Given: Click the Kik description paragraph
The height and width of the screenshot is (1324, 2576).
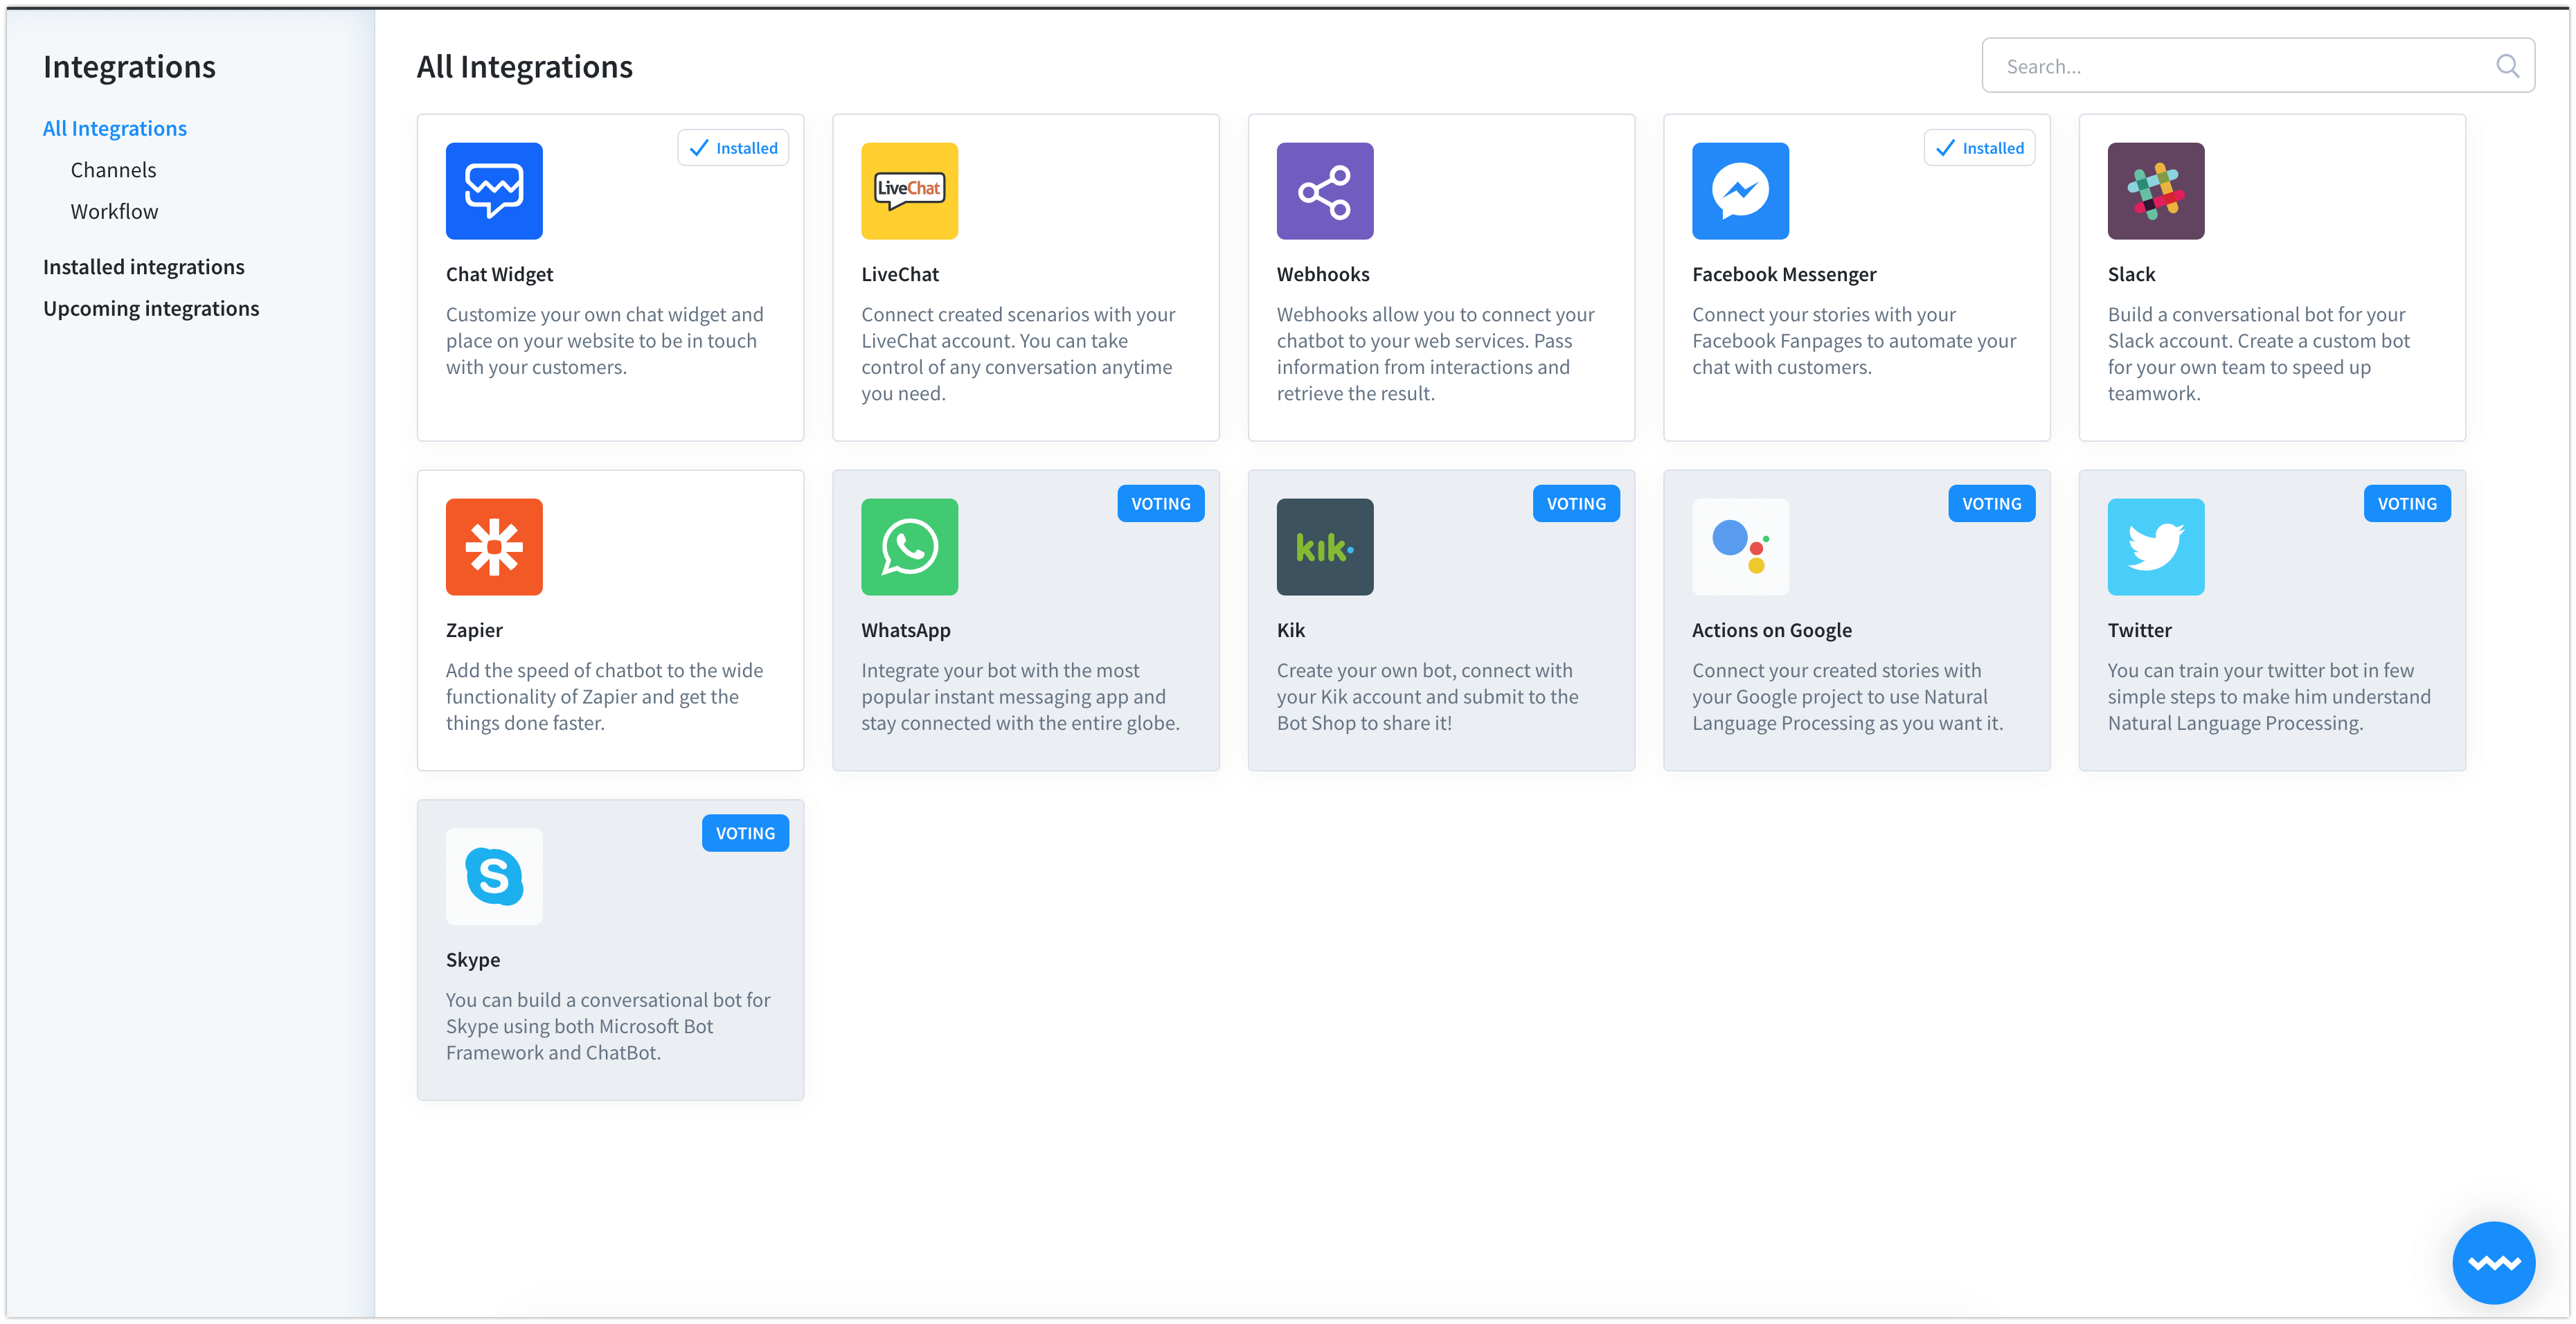Looking at the screenshot, I should click(x=1428, y=697).
